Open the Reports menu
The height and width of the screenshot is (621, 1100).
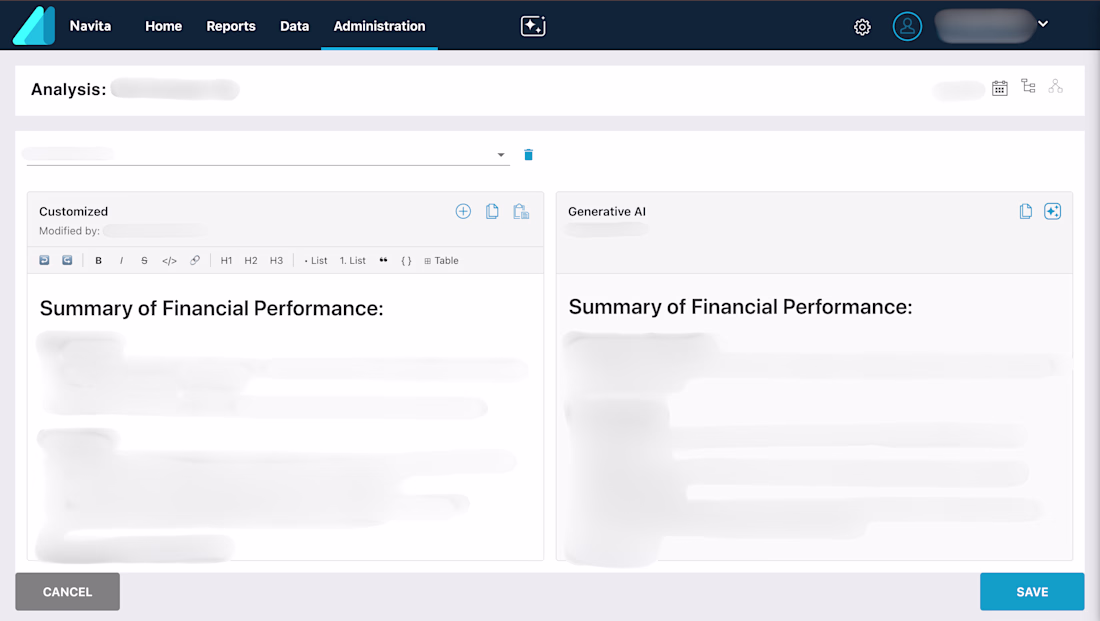(231, 26)
